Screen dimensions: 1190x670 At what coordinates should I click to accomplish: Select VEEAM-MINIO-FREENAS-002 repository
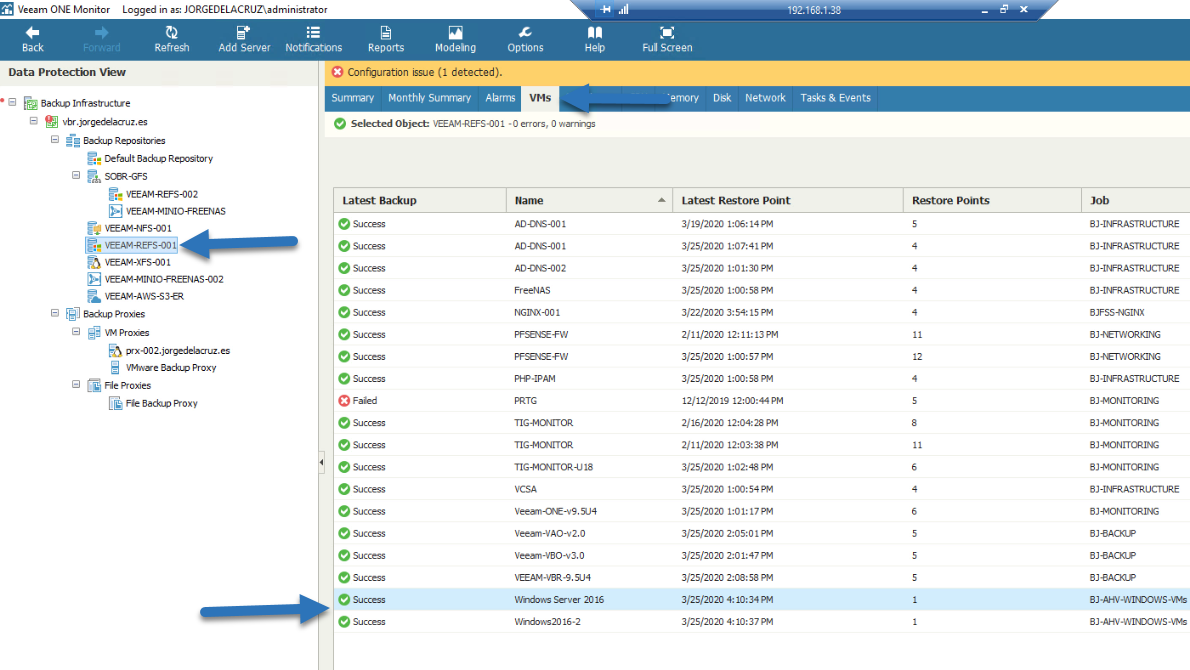164,279
